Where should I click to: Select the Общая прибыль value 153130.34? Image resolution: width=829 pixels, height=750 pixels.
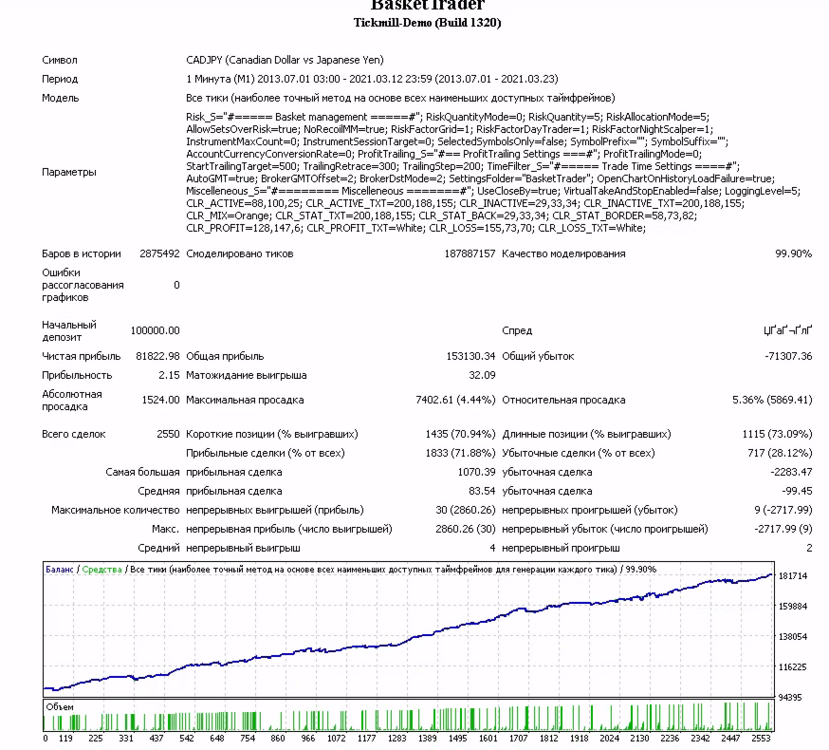coord(471,356)
